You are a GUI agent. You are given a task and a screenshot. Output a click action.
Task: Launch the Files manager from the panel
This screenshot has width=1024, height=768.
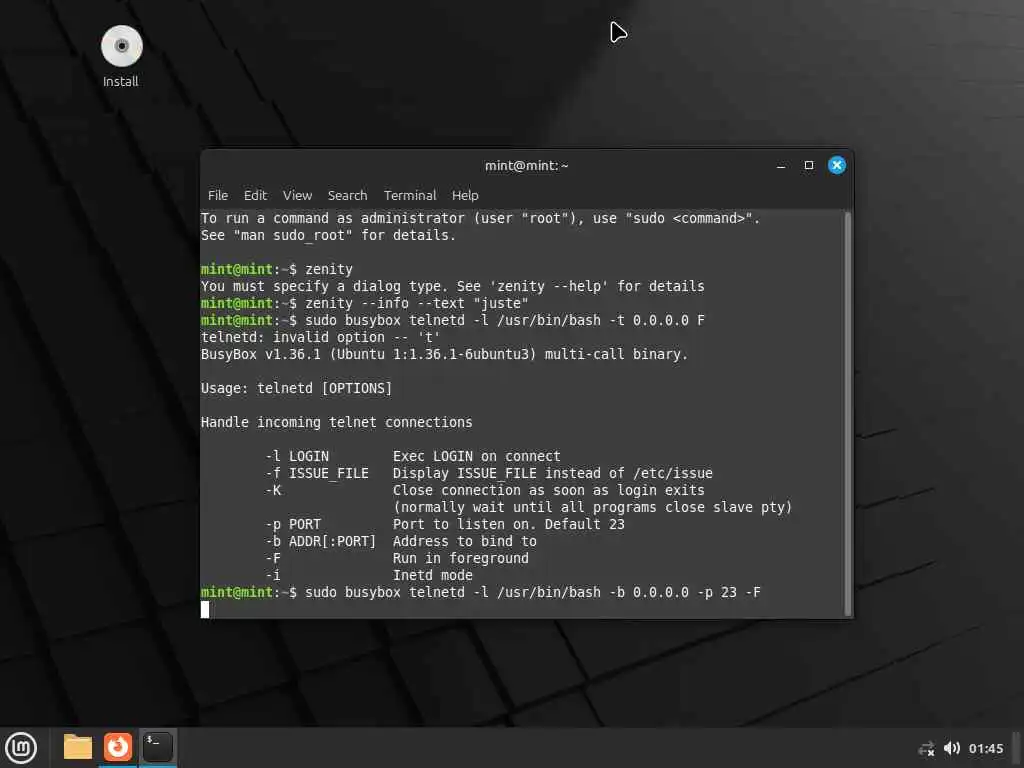(x=78, y=747)
